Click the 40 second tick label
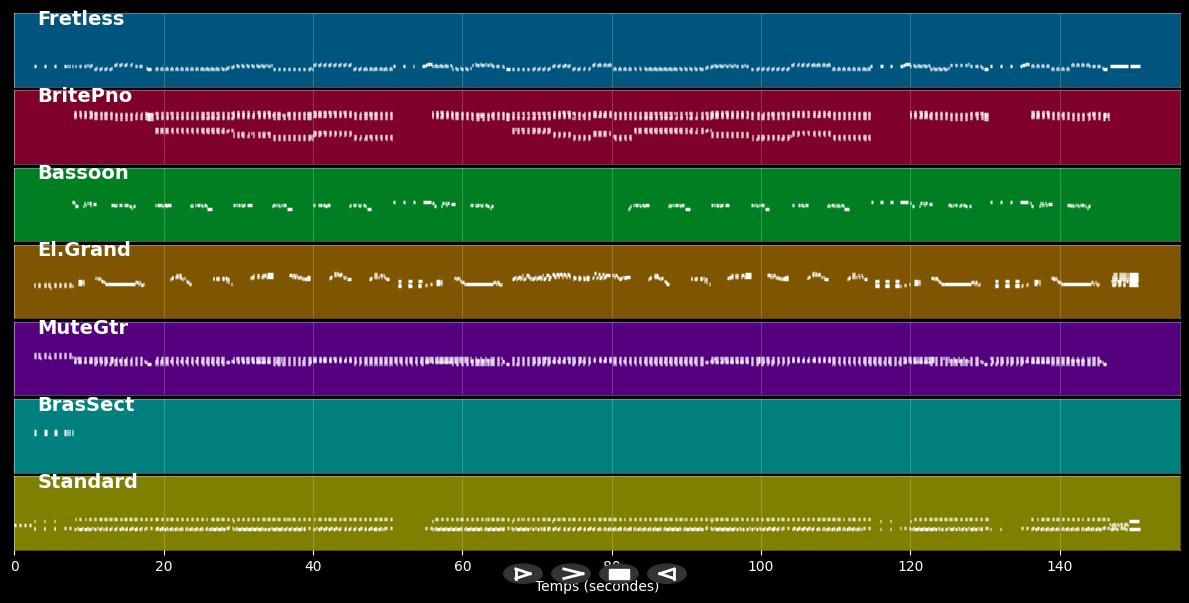This screenshot has width=1189, height=603. pyautogui.click(x=313, y=567)
